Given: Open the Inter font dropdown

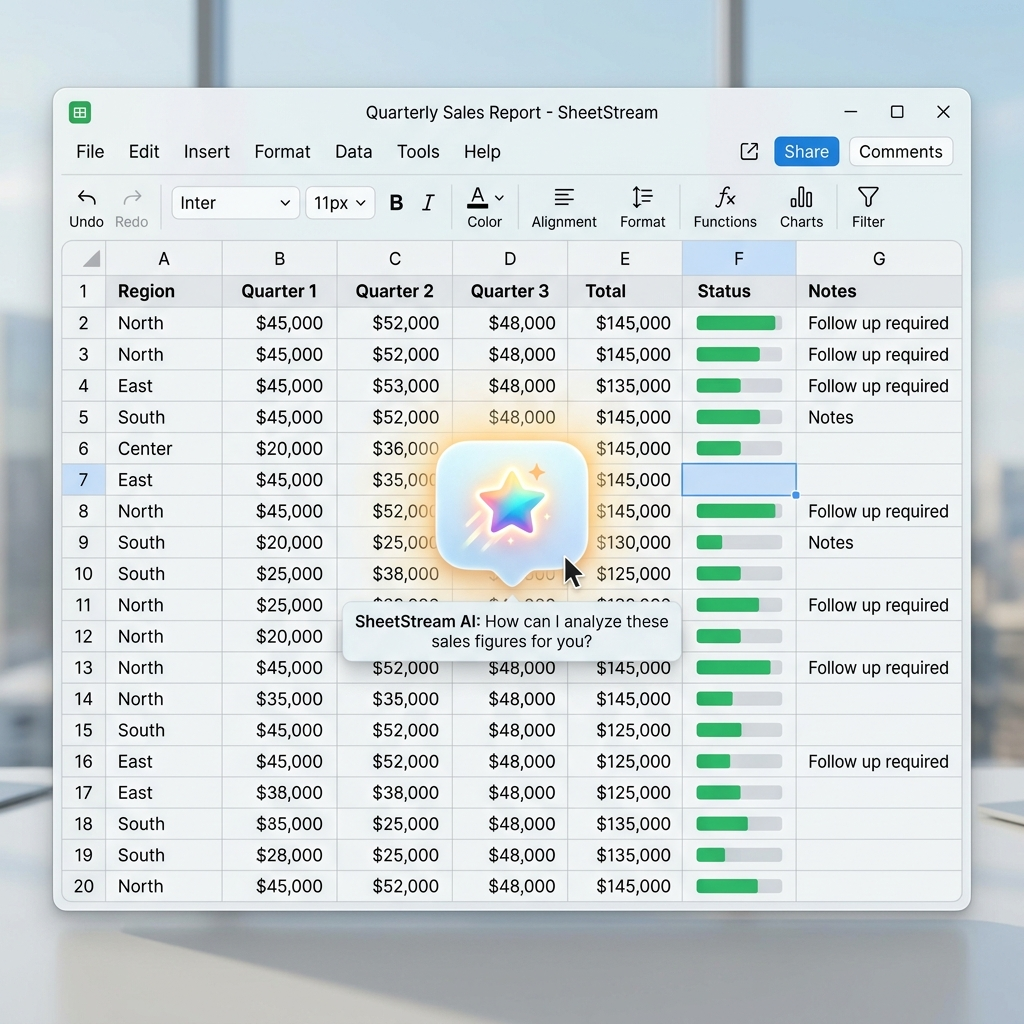Looking at the screenshot, I should pyautogui.click(x=235, y=203).
